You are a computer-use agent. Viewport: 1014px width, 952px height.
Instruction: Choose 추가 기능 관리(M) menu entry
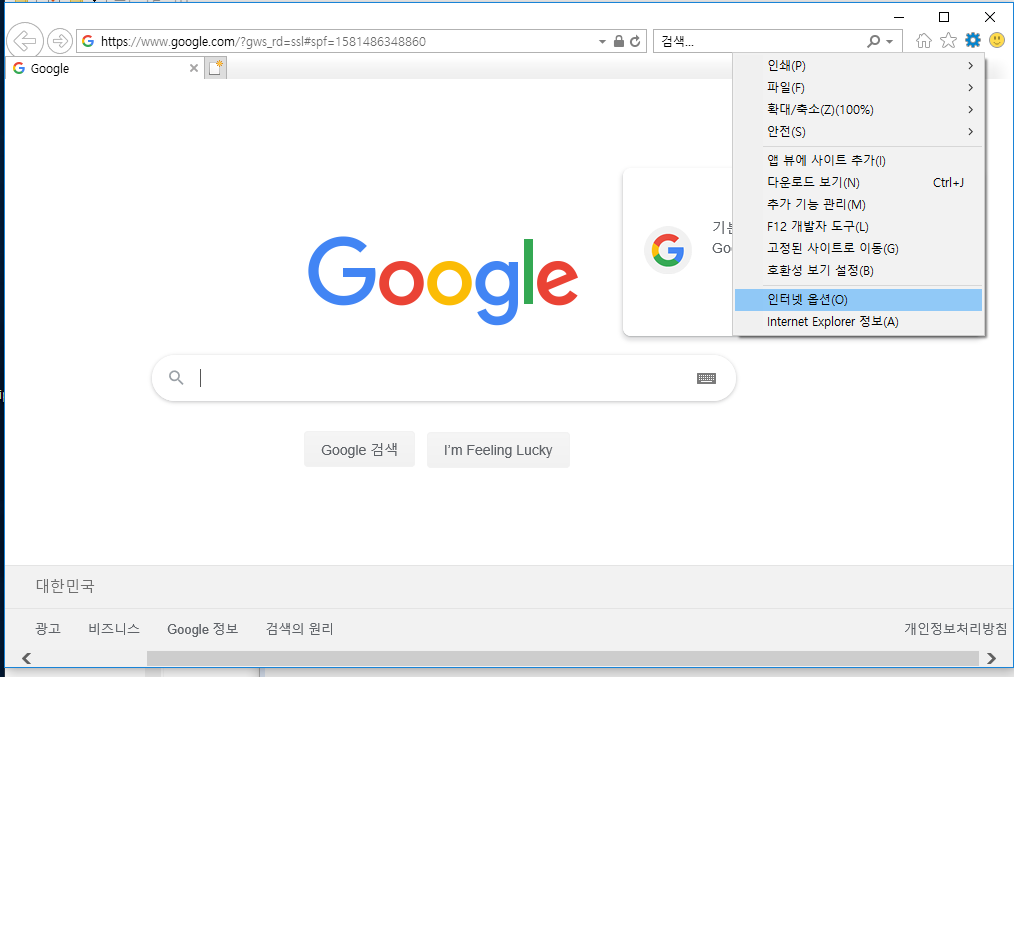858,204
